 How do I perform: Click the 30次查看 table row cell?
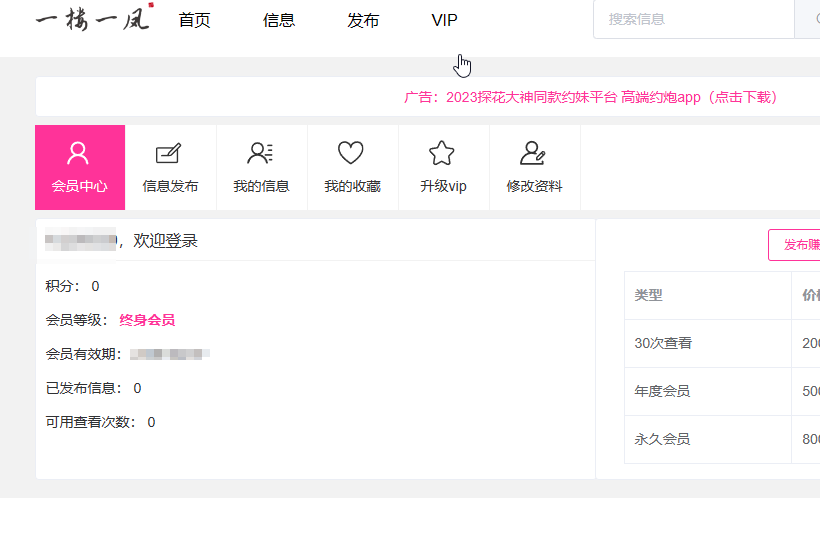coord(708,343)
